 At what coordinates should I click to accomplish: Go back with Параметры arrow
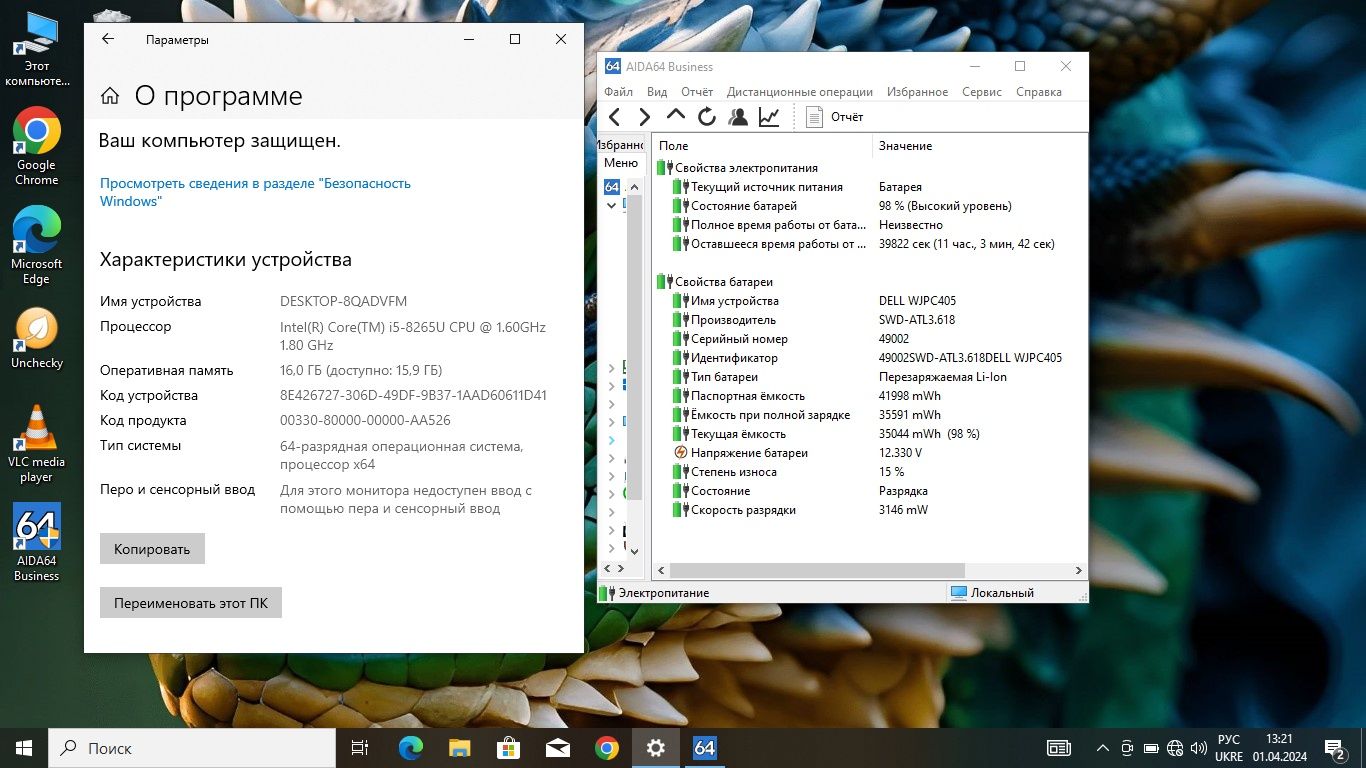pos(108,39)
